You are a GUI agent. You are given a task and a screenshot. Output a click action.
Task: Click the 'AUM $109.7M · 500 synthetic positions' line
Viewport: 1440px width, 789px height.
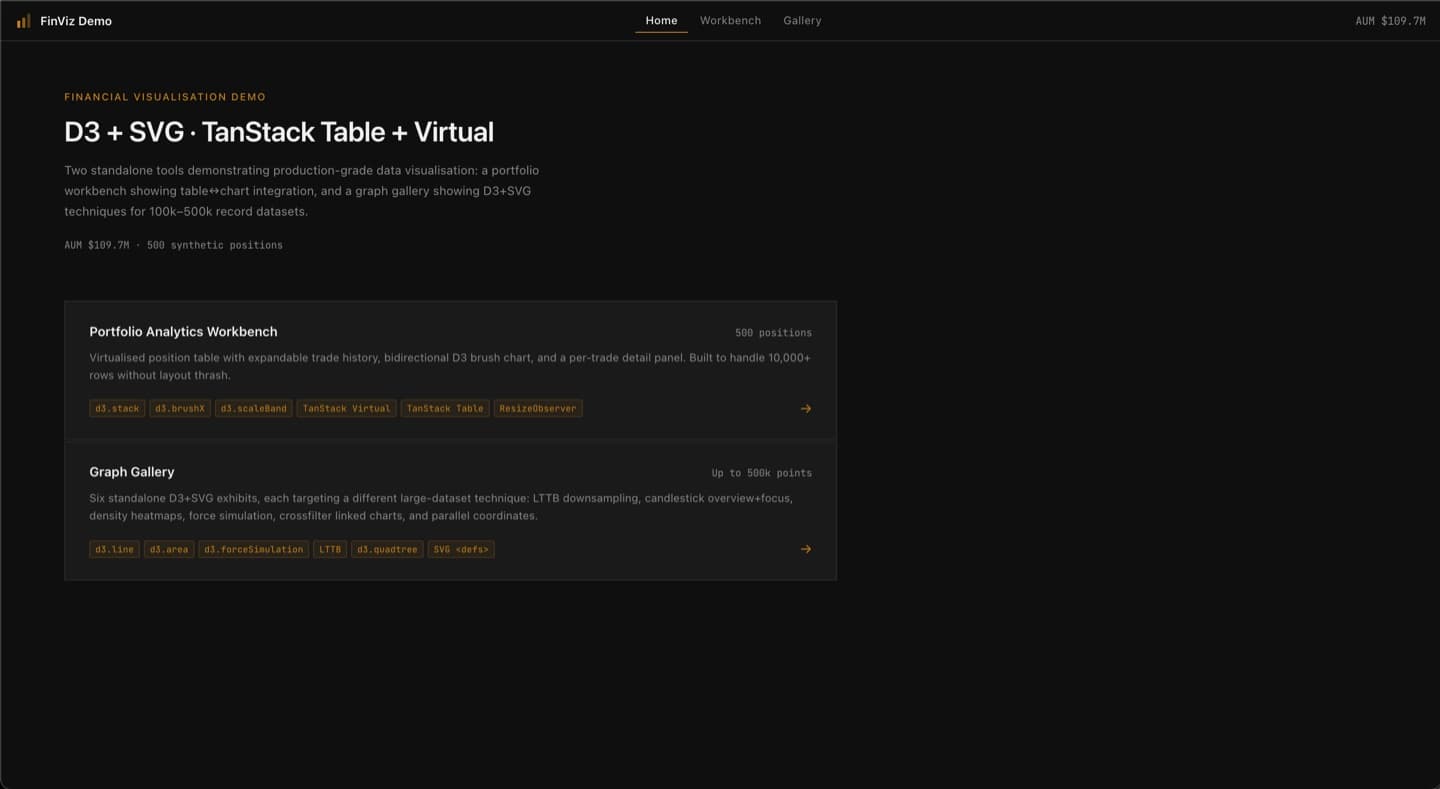[173, 245]
